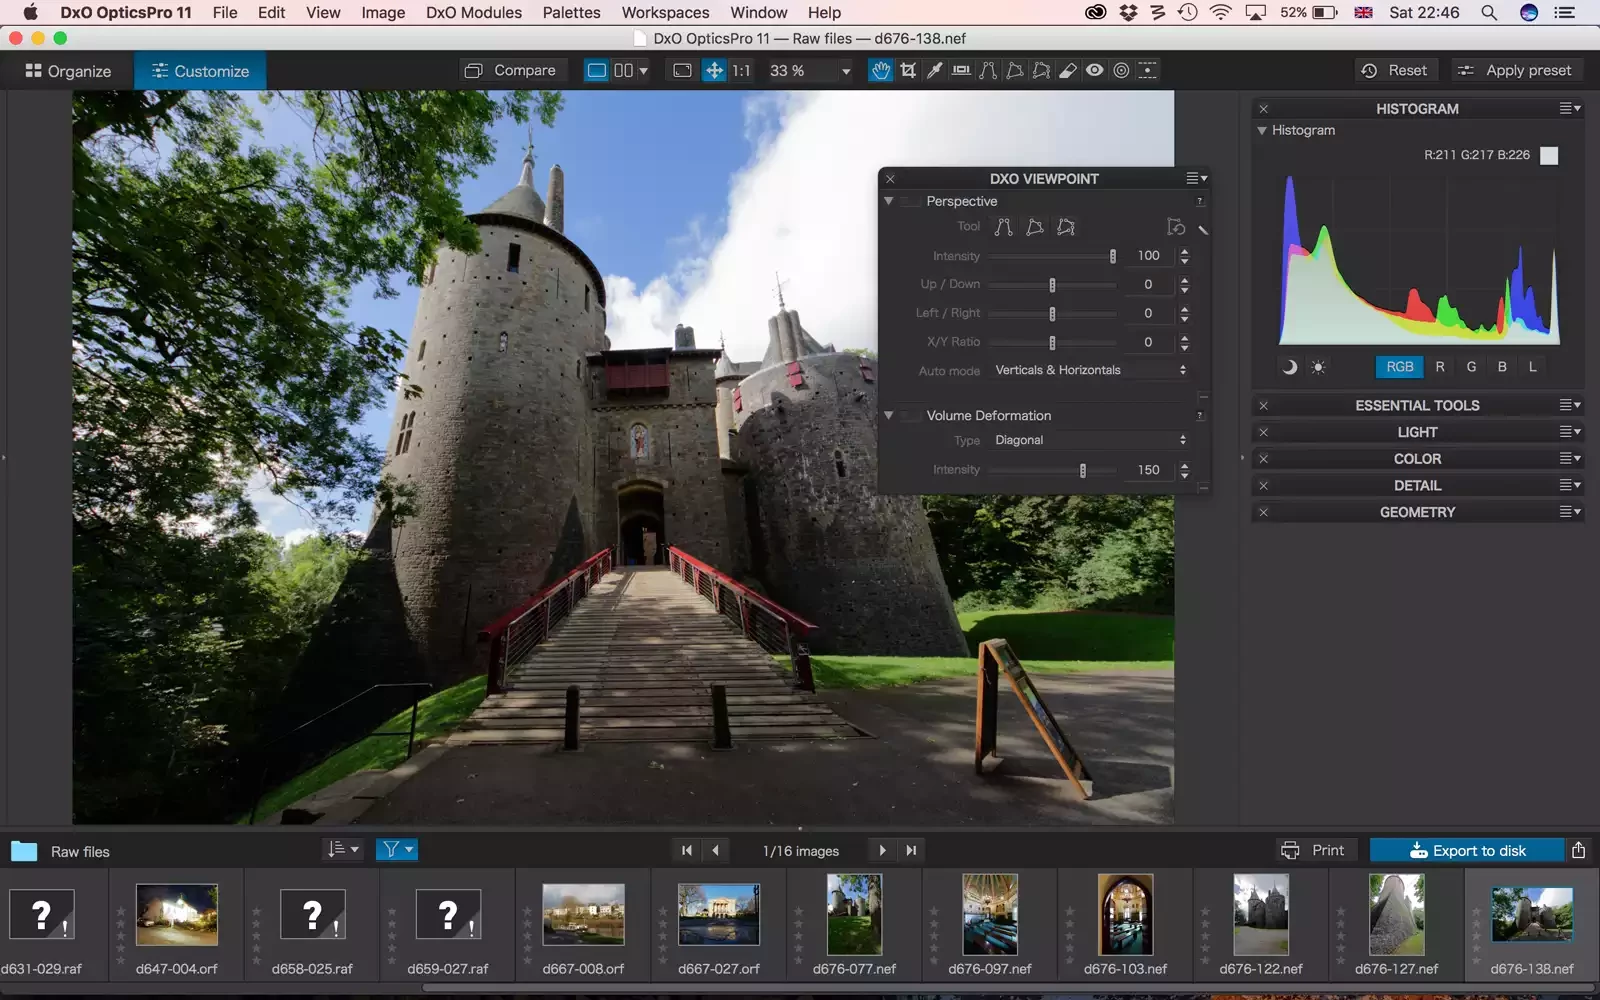Image resolution: width=1600 pixels, height=1000 pixels.
Task: Click the Up / Down slider handle
Action: coord(1052,285)
